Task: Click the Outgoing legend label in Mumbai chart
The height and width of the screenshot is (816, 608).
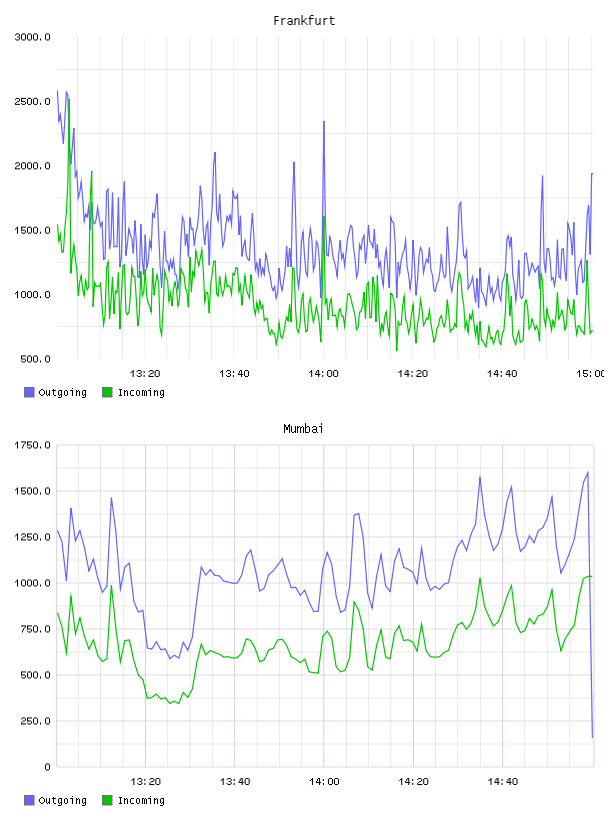Action: [x=62, y=801]
